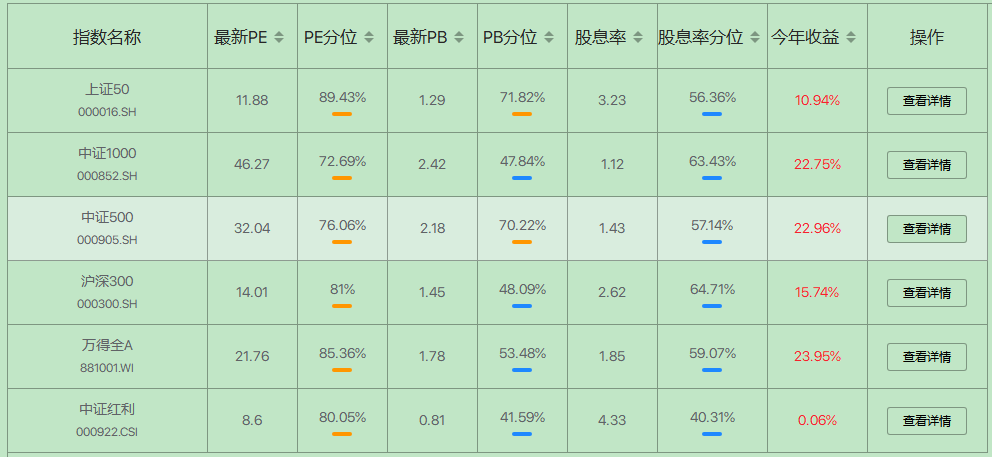Click 查看详情 for 沪深300
Image resolution: width=992 pixels, height=462 pixels.
926,293
